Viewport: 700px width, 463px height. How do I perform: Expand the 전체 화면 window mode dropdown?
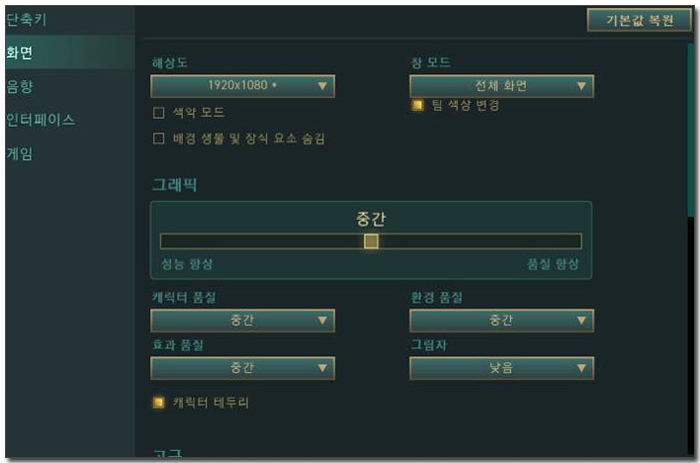pos(501,86)
